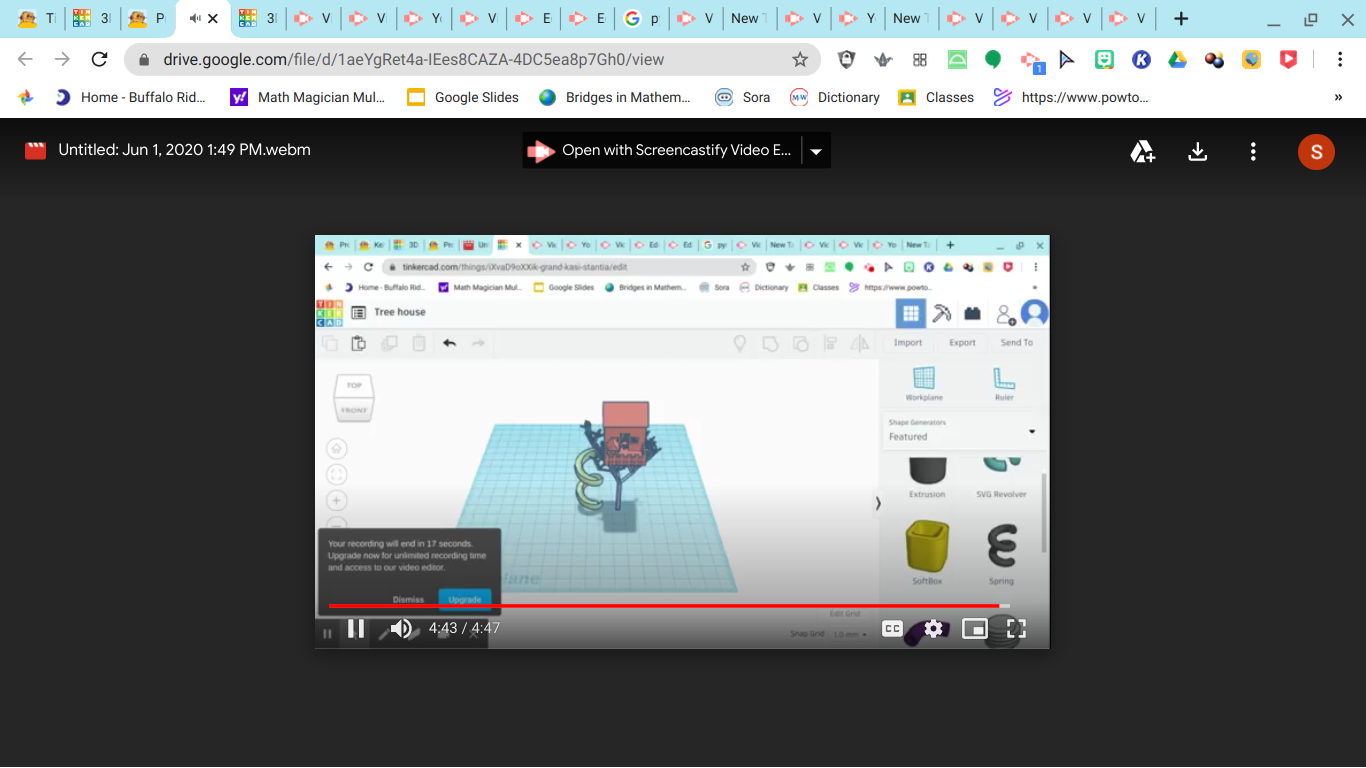Open the Chrome three-dot menu
The width and height of the screenshot is (1366, 768).
pyautogui.click(x=1340, y=60)
